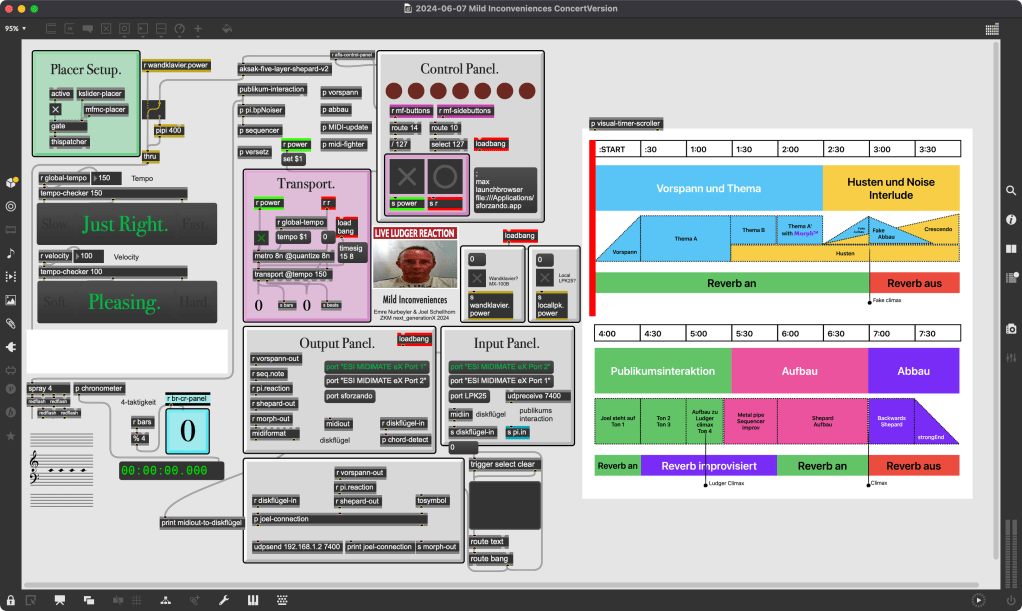
Task: Click the large X button in Control Panel
Action: (407, 178)
